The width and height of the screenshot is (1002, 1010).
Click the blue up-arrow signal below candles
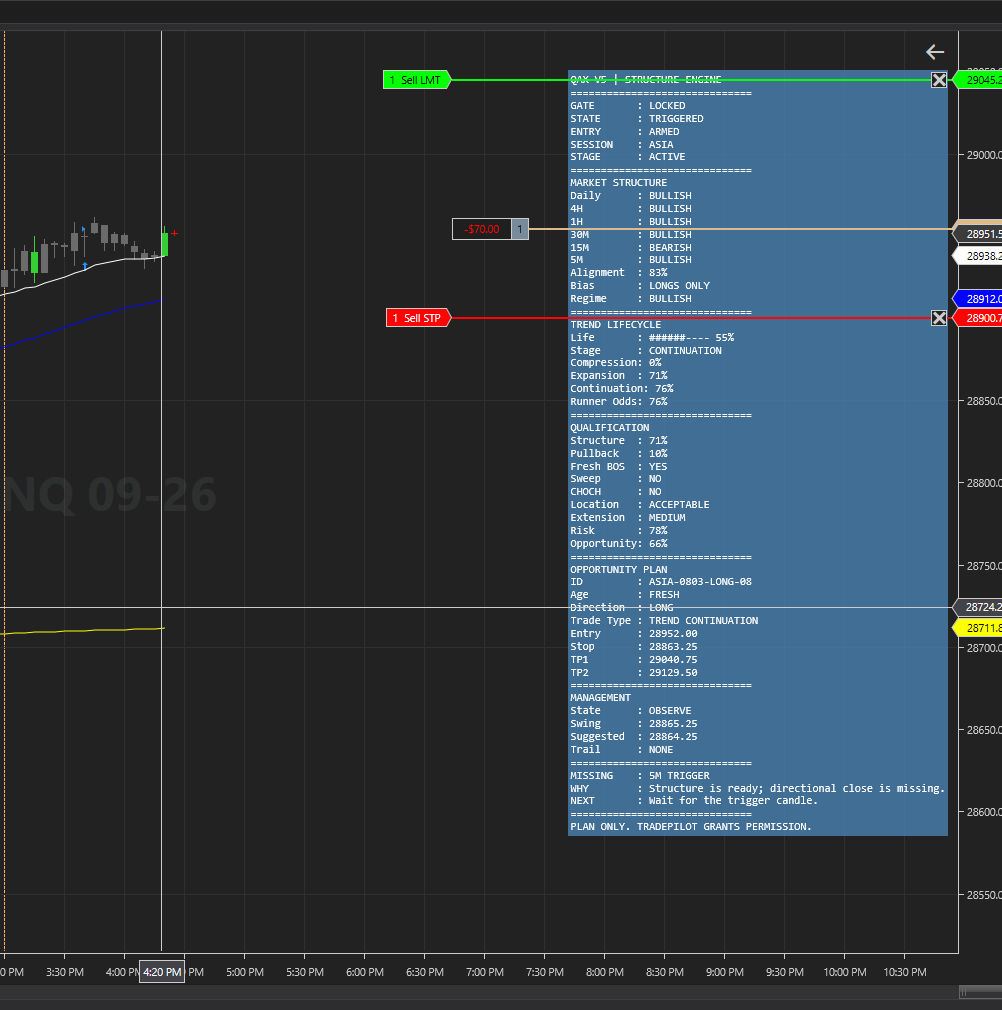click(85, 265)
